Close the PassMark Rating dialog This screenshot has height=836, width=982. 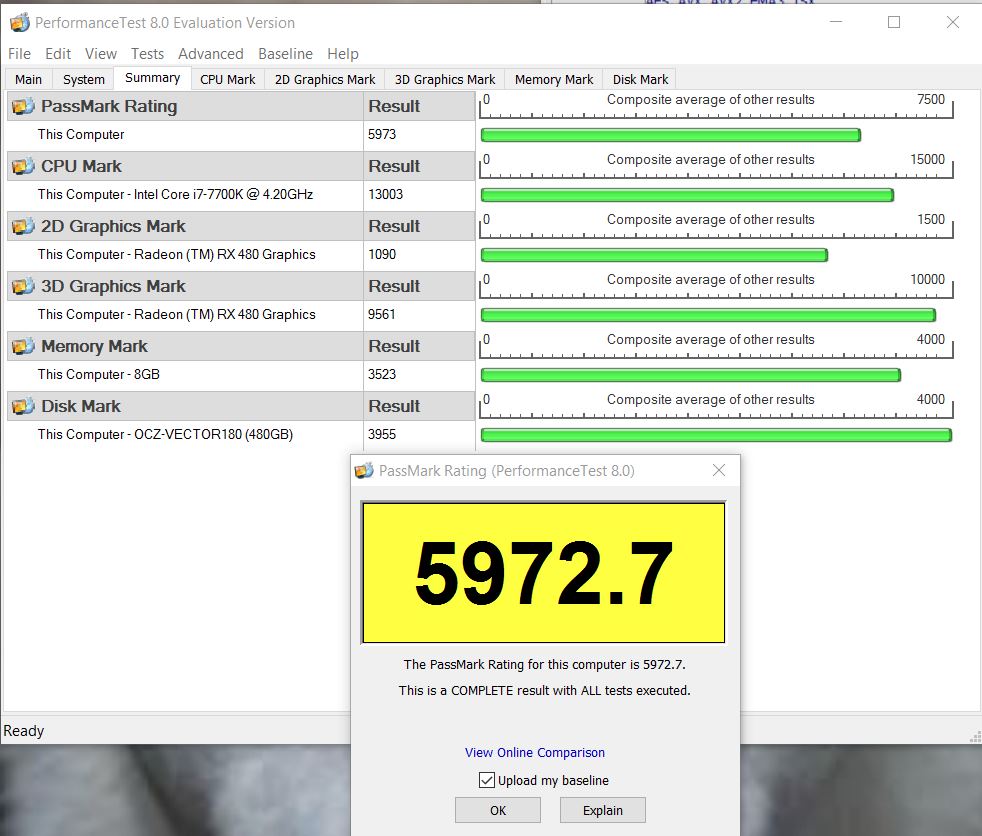tap(718, 471)
